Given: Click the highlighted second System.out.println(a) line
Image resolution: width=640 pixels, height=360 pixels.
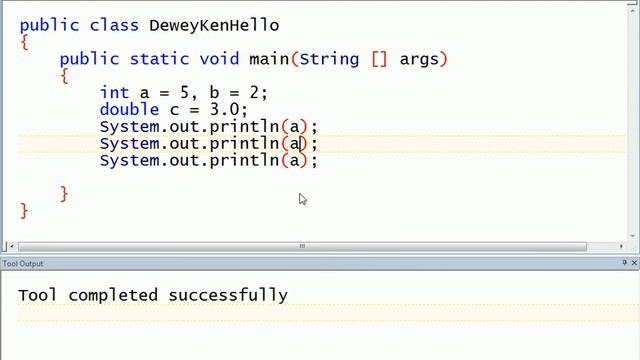Looking at the screenshot, I should click(x=209, y=144).
